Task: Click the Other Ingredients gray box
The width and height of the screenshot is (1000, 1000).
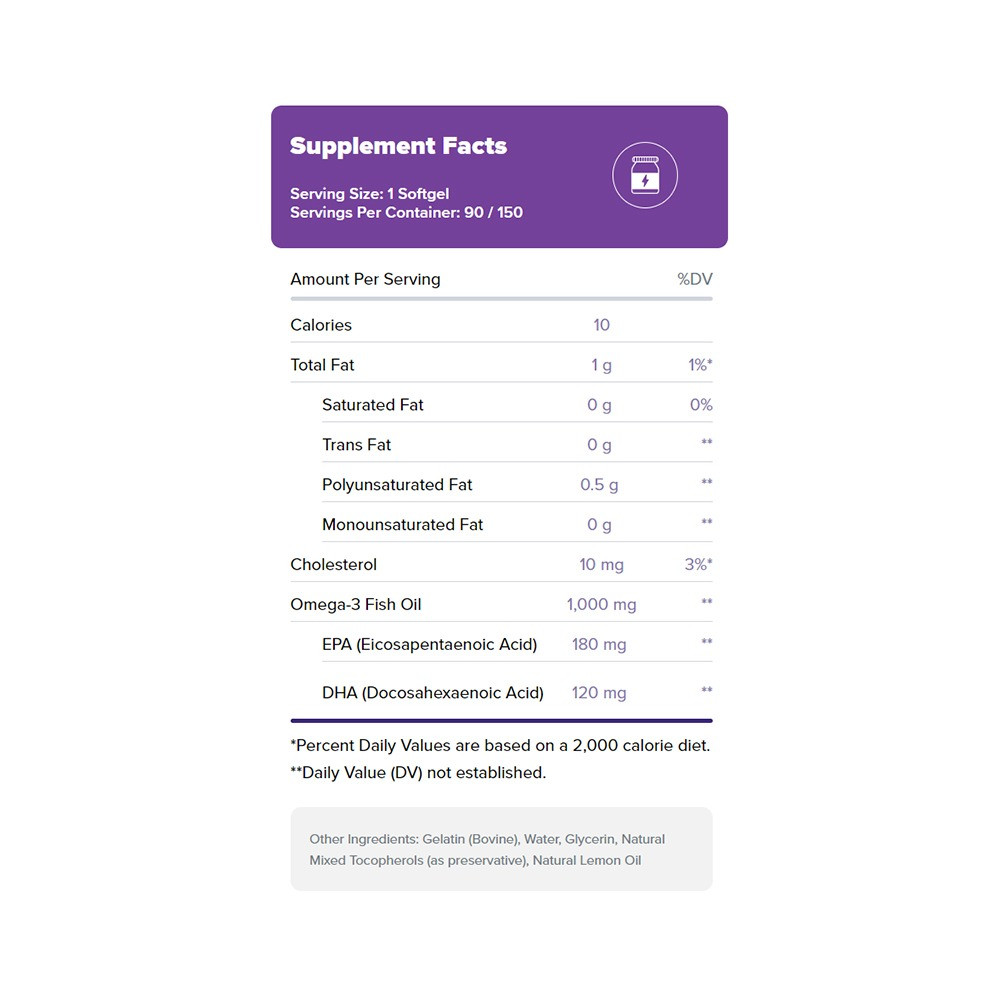Action: pos(501,849)
